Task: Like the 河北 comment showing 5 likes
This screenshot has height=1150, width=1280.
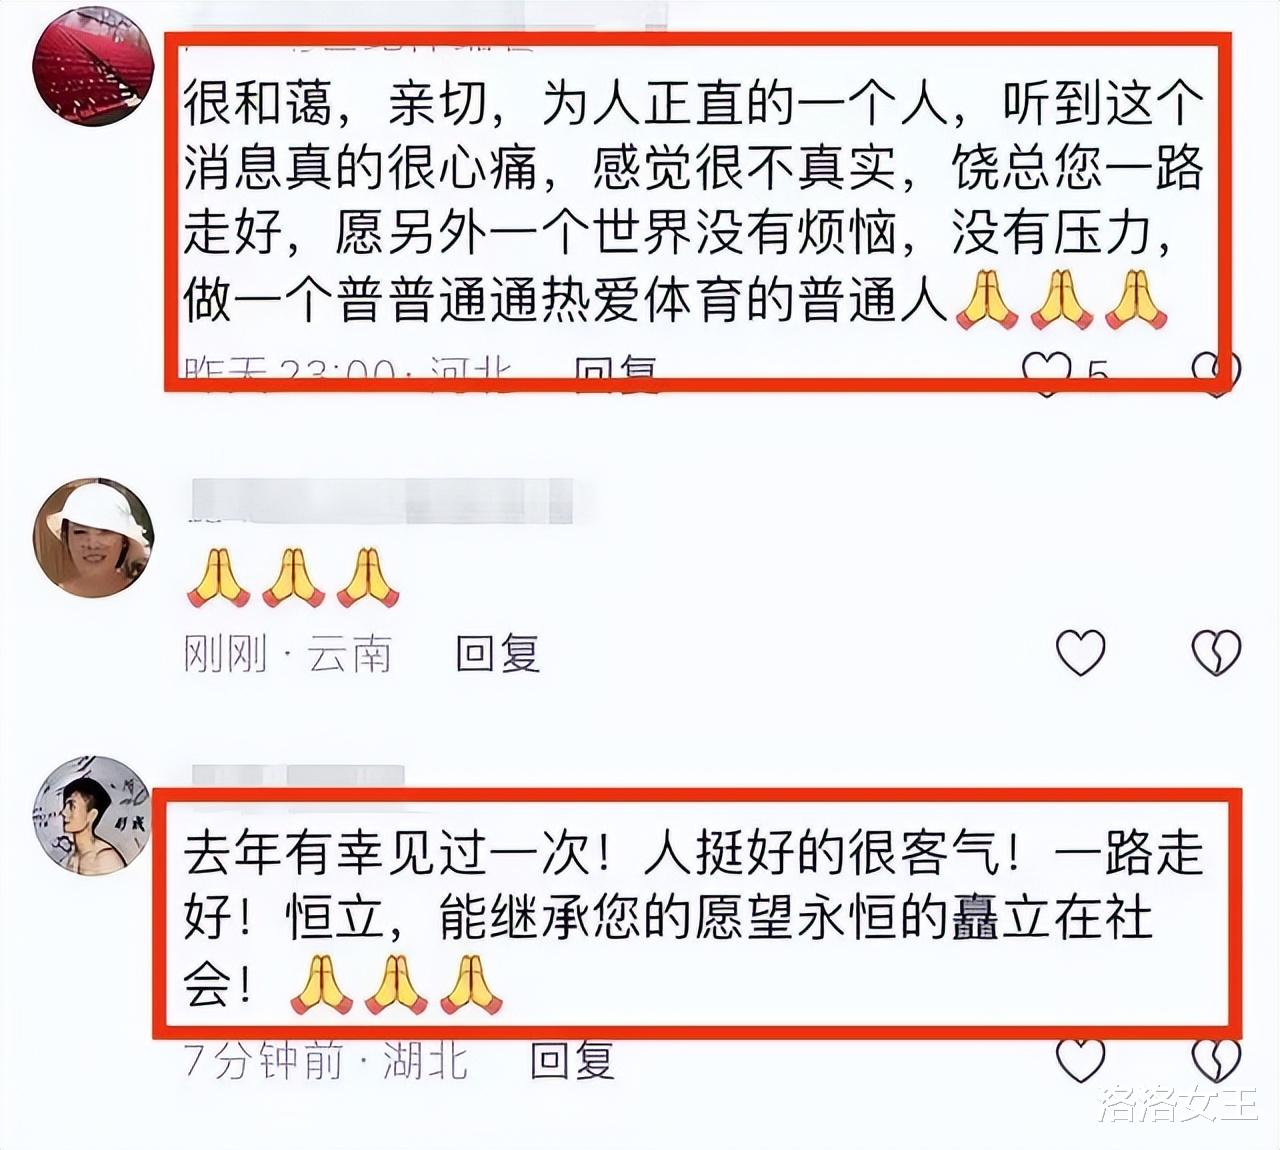Action: pos(1046,374)
